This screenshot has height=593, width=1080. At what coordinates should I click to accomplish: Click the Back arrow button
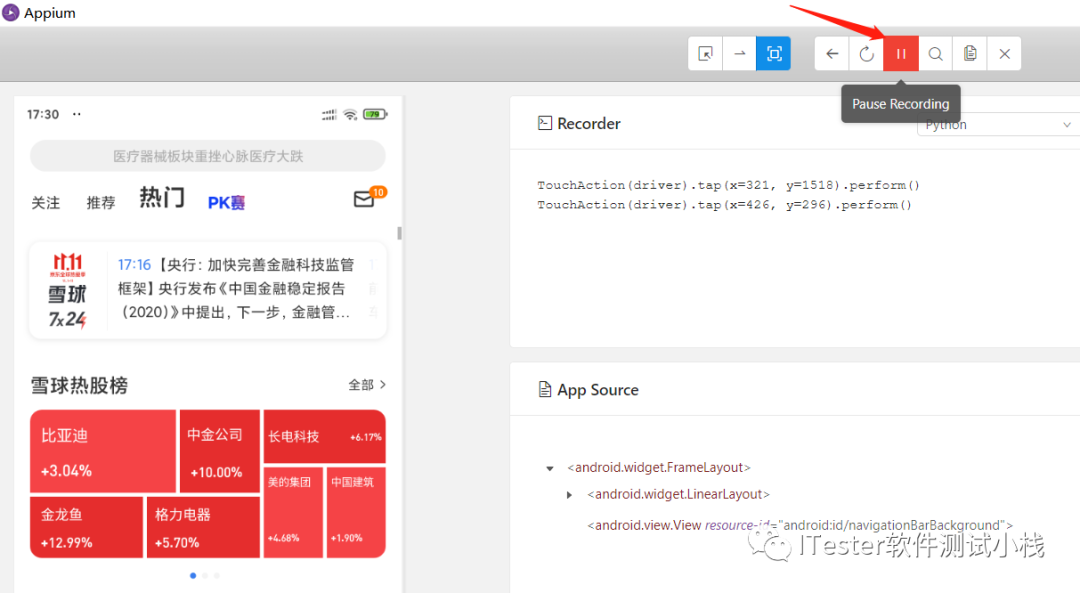[x=832, y=54]
